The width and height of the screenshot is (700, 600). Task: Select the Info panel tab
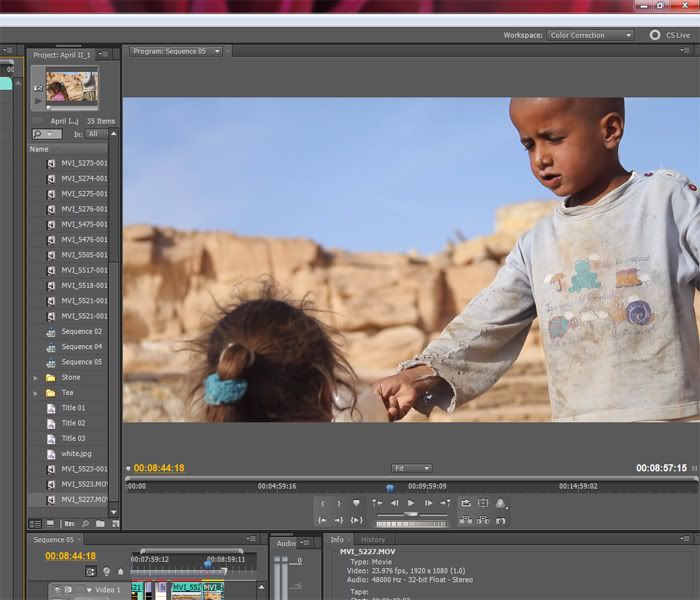tap(337, 540)
